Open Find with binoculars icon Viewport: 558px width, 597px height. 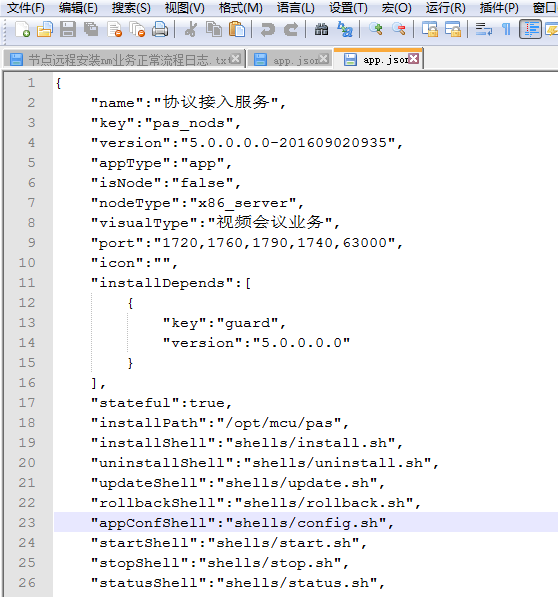[x=321, y=29]
